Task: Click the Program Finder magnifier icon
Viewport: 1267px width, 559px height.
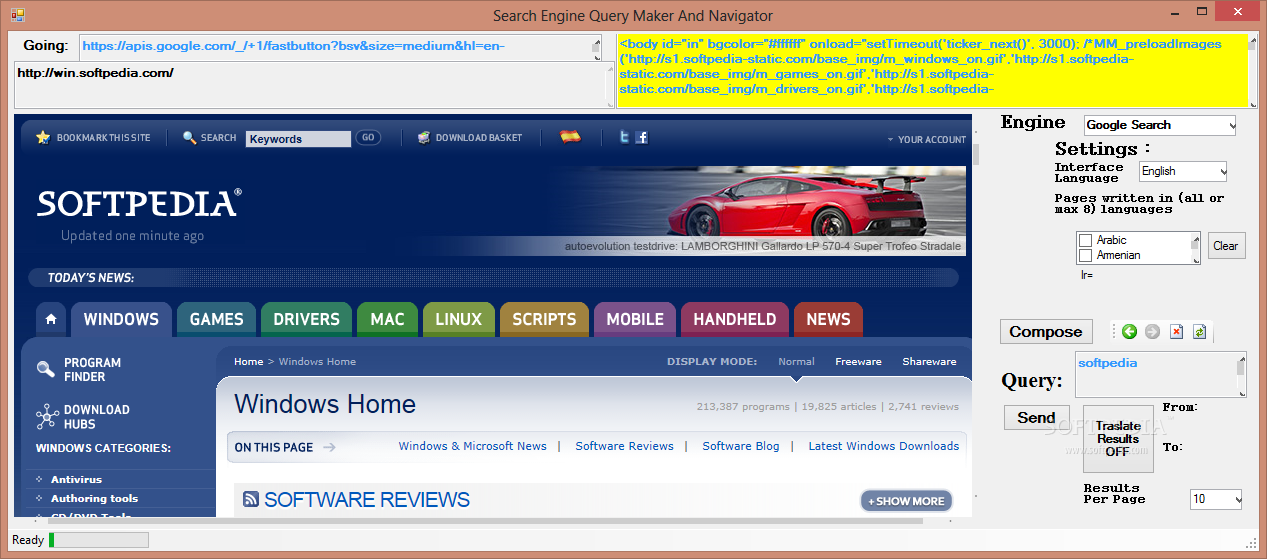Action: pyautogui.click(x=45, y=369)
